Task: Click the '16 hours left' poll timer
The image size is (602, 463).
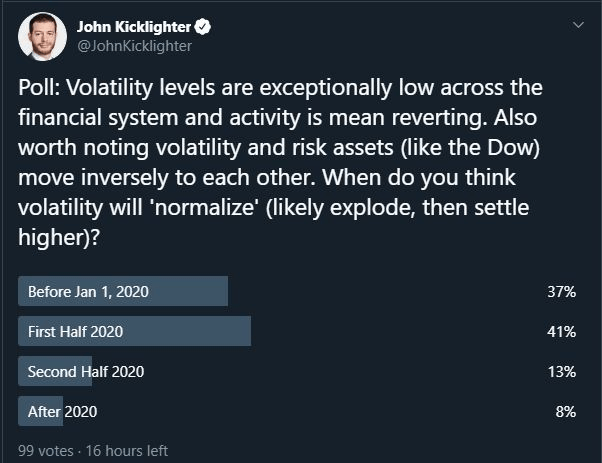Action: pyautogui.click(x=127, y=451)
